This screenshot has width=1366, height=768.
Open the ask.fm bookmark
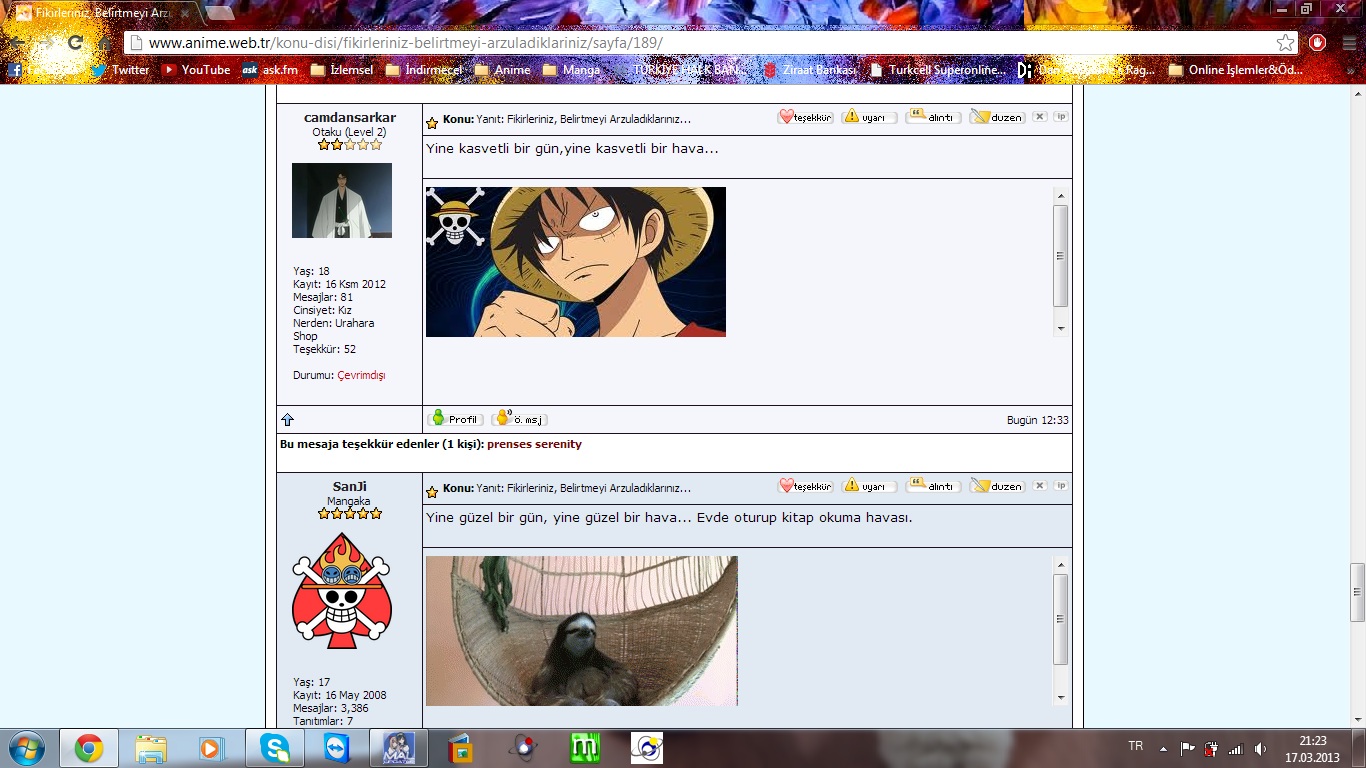pos(270,70)
